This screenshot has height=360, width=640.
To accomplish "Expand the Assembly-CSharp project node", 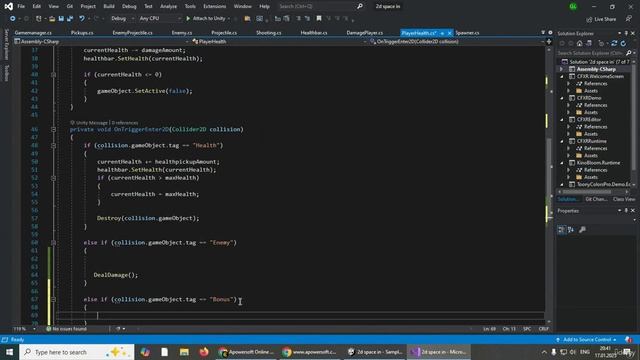I will tap(562, 69).
